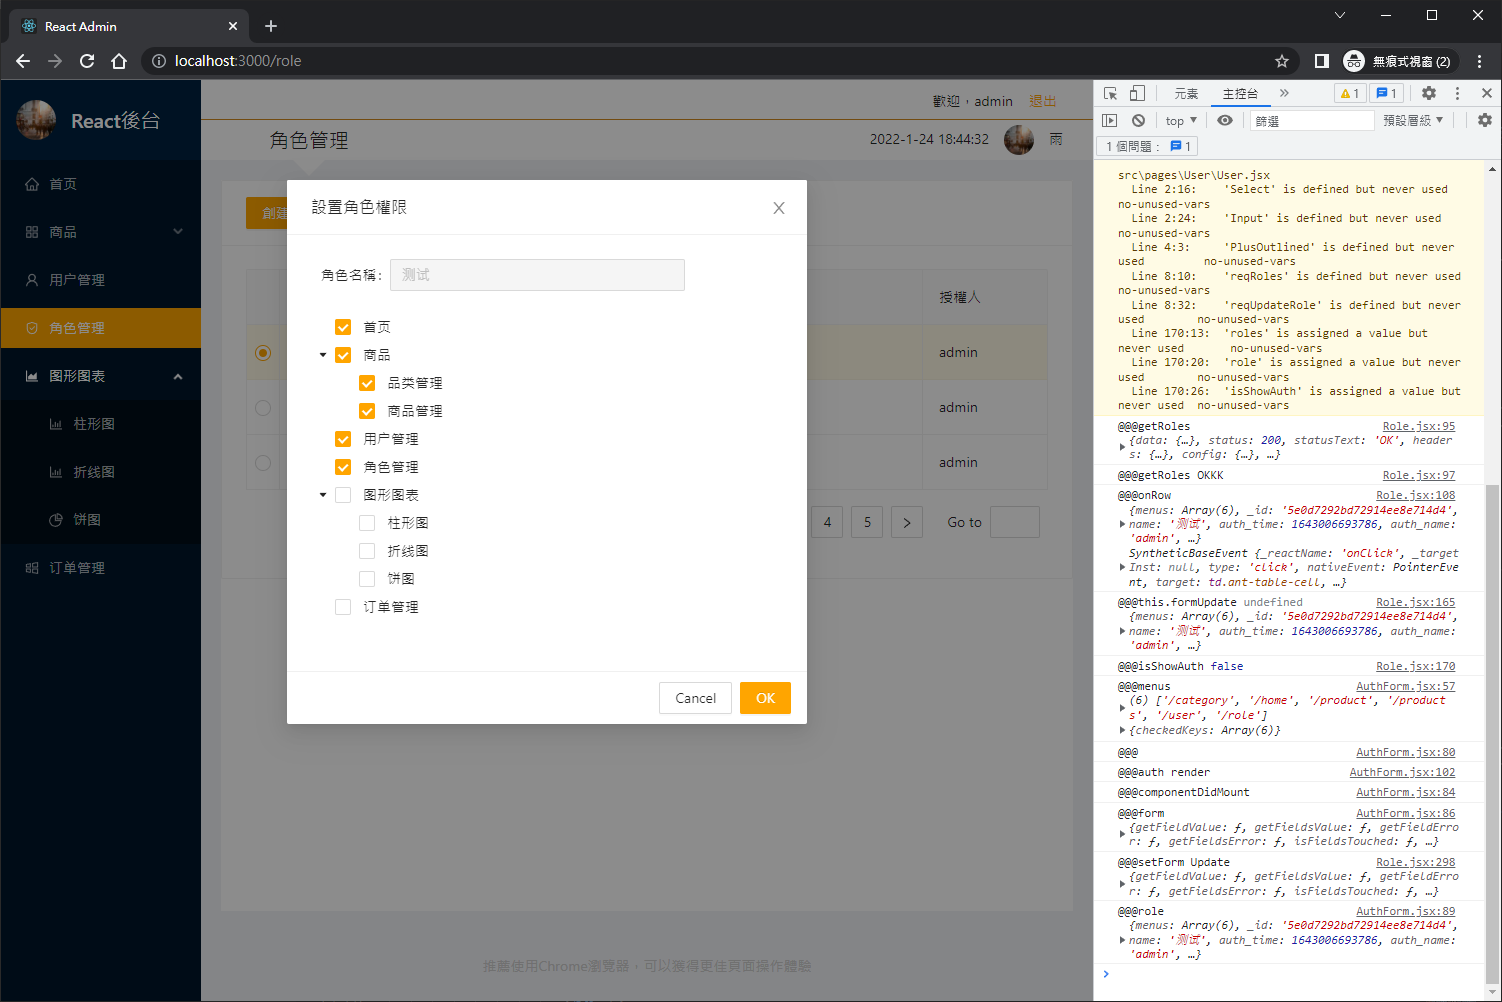Open 折线图 submenu item

[101, 472]
